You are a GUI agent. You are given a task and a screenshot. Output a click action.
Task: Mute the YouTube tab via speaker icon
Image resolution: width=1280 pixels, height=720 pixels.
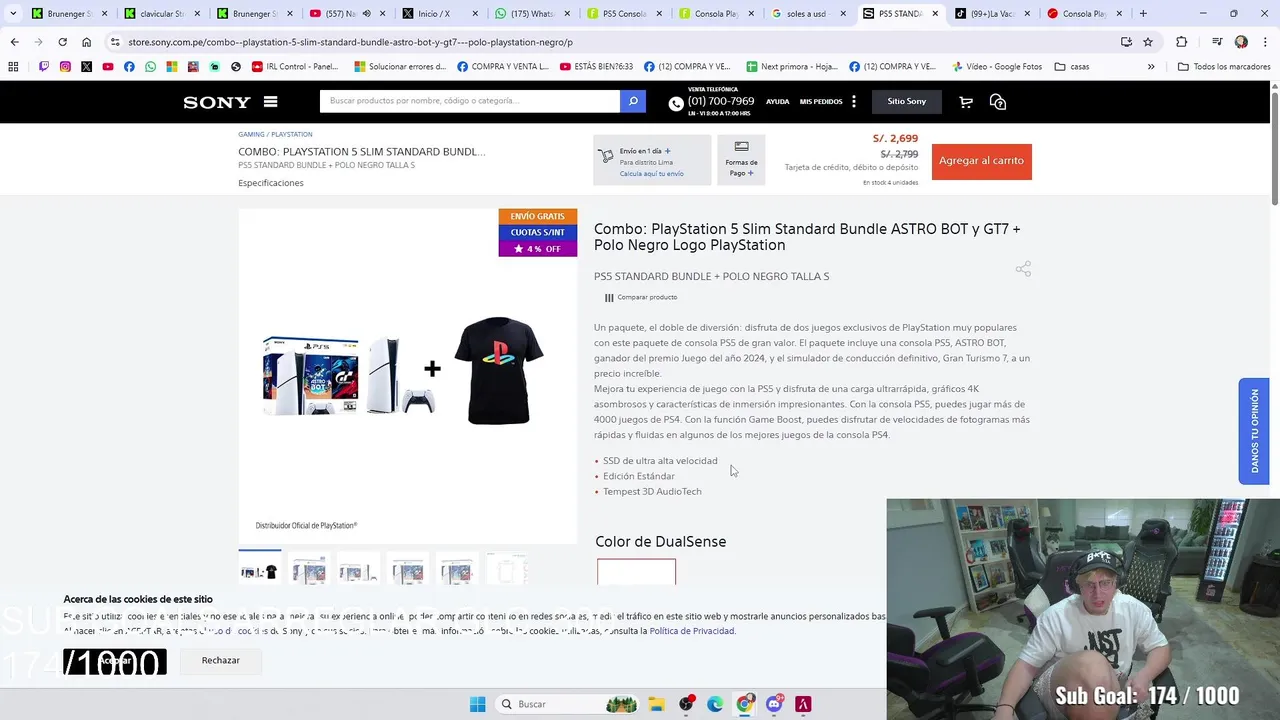point(366,14)
